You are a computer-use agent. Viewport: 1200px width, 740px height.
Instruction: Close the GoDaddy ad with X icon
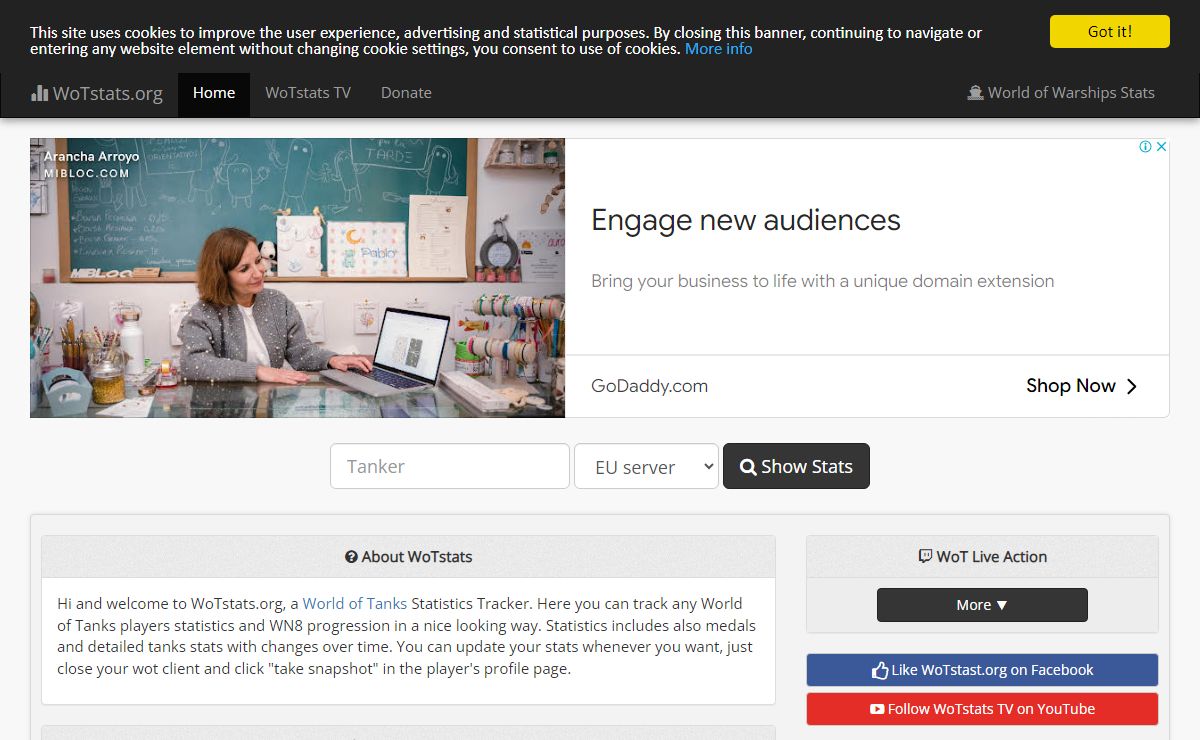click(x=1161, y=147)
